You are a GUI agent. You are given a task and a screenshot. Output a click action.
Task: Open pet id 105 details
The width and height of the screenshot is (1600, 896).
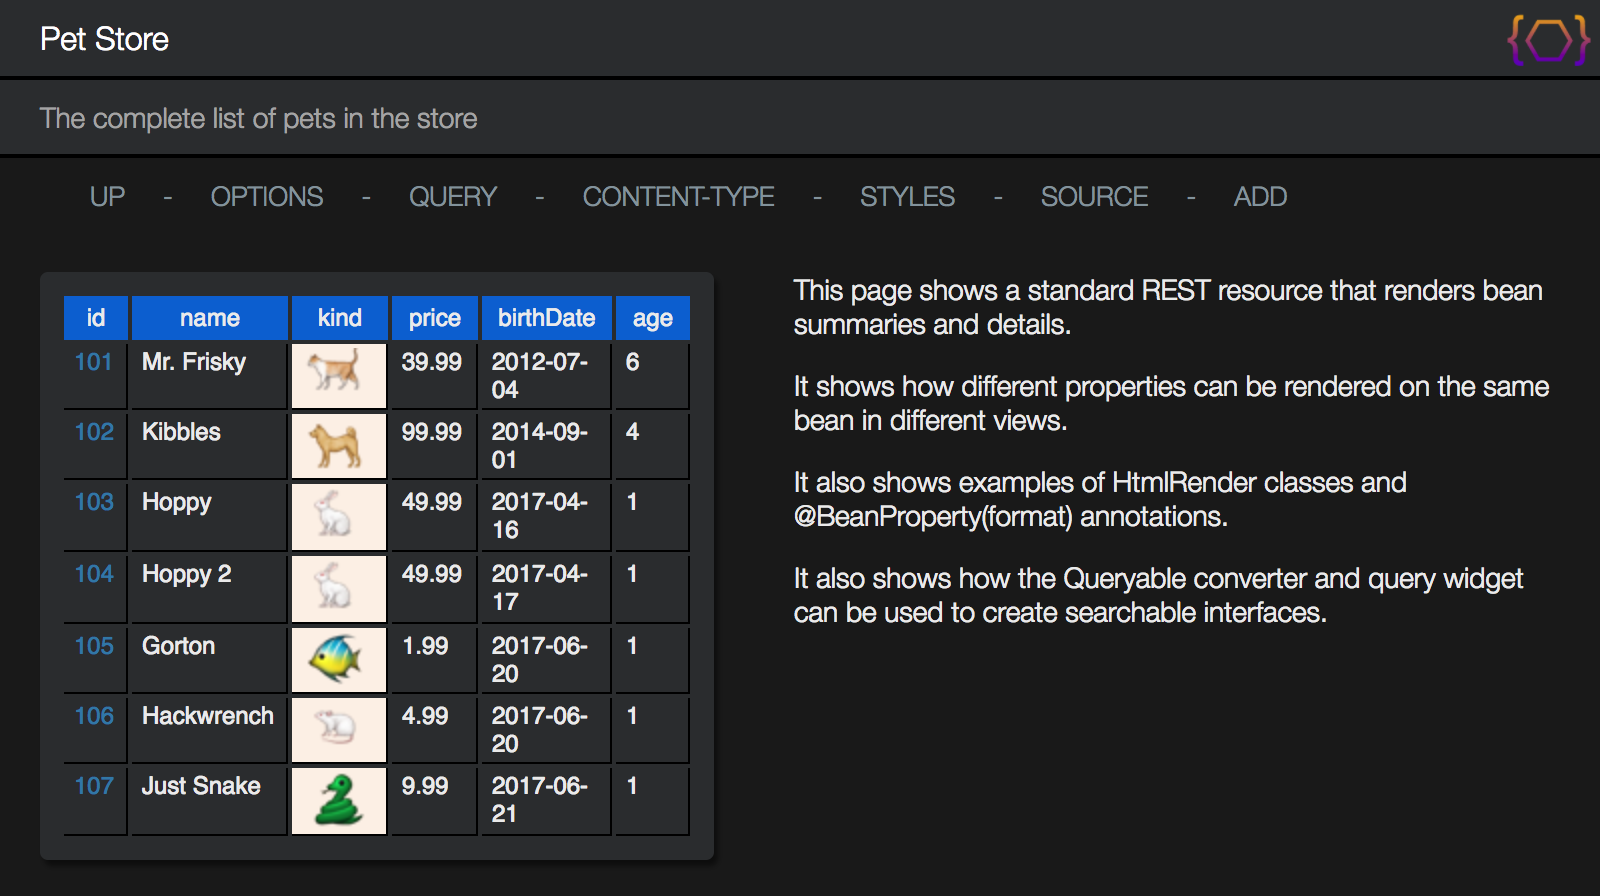(x=94, y=646)
